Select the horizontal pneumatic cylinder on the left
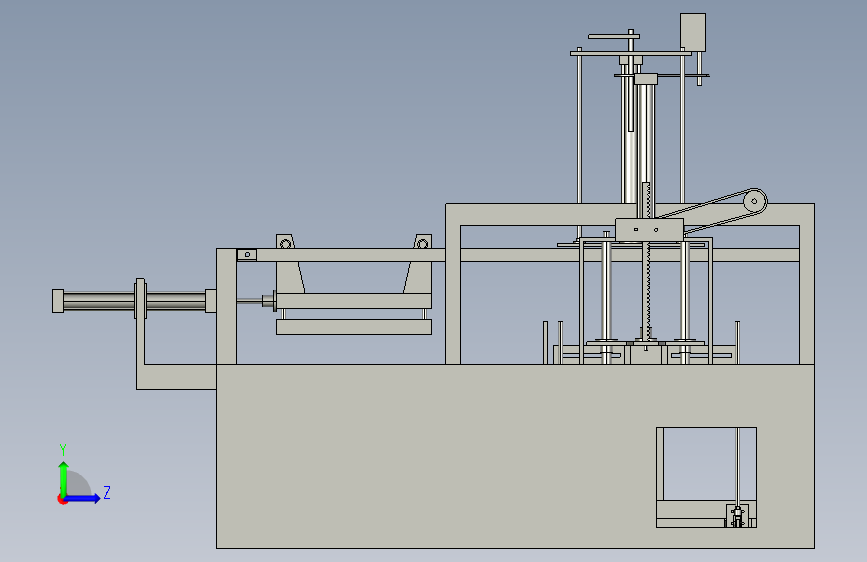 (134, 301)
